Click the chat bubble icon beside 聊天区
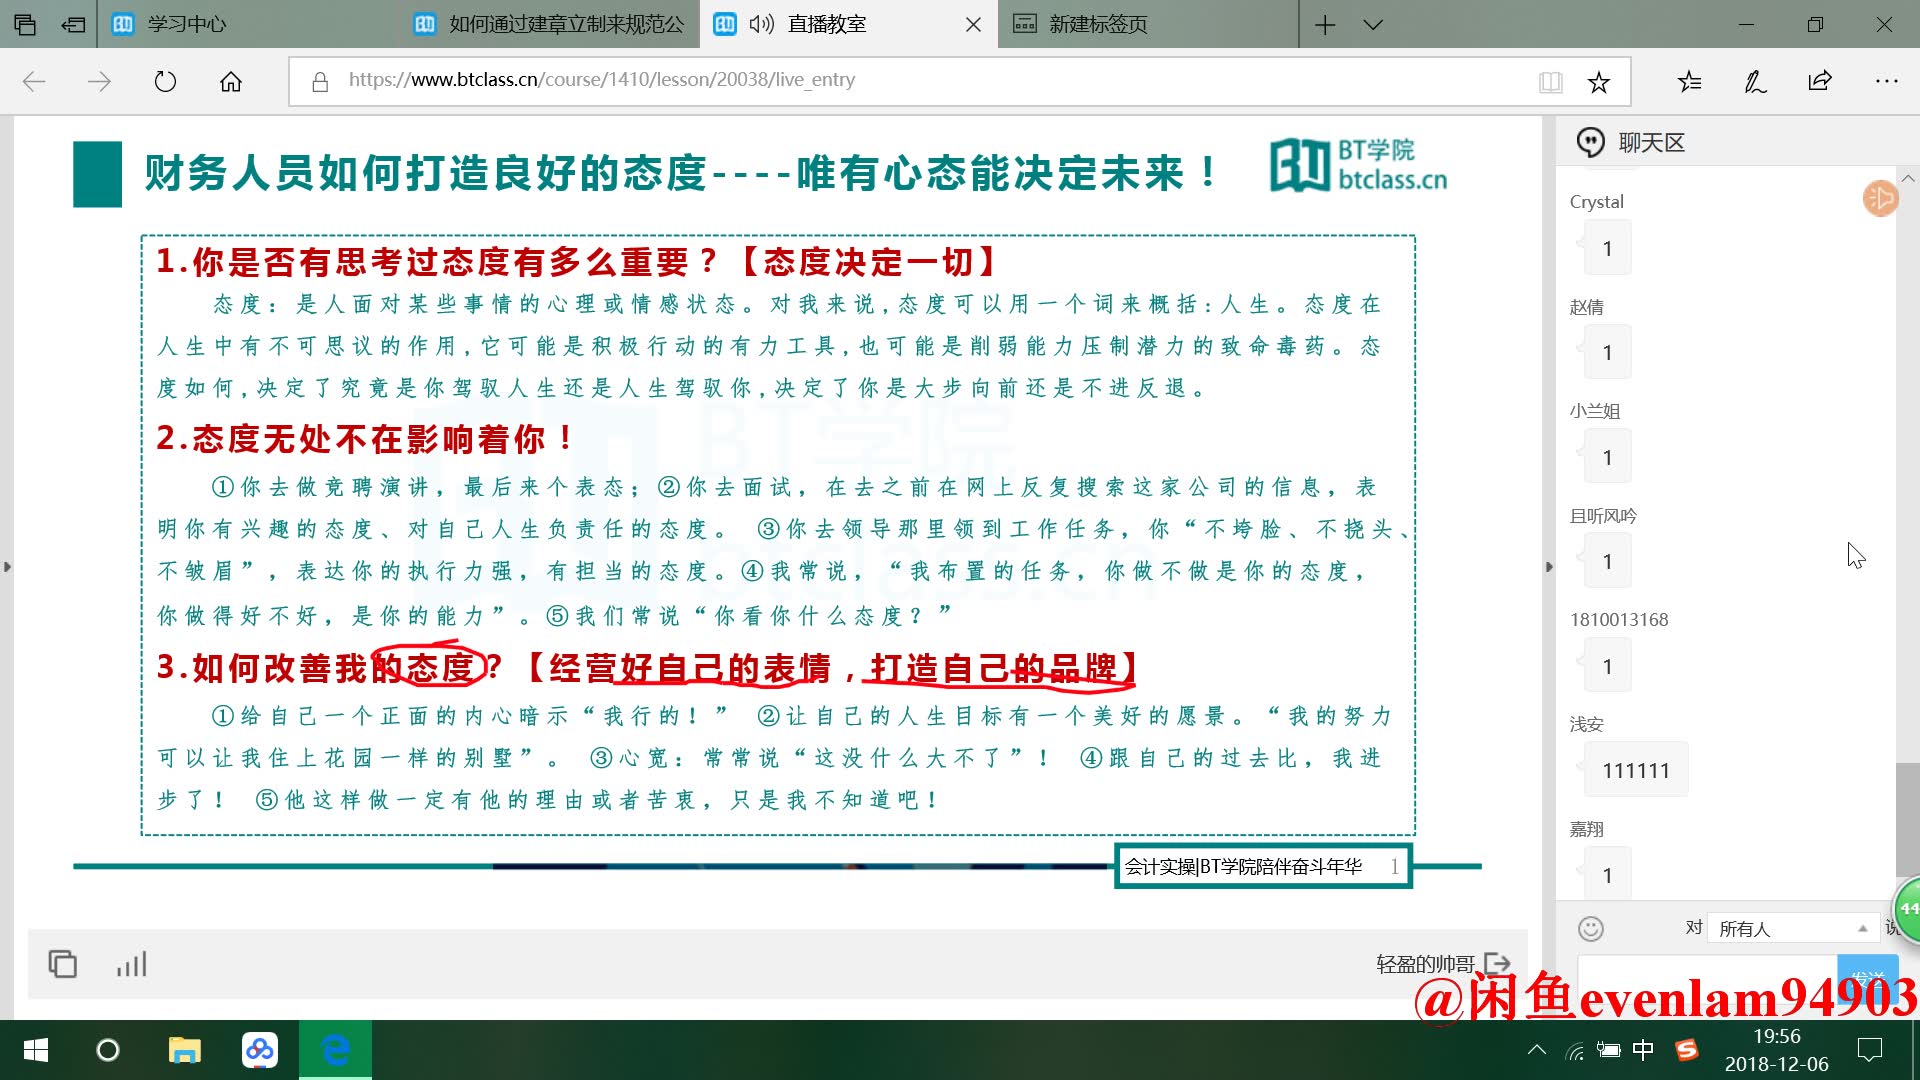The width and height of the screenshot is (1920, 1080). point(1590,142)
